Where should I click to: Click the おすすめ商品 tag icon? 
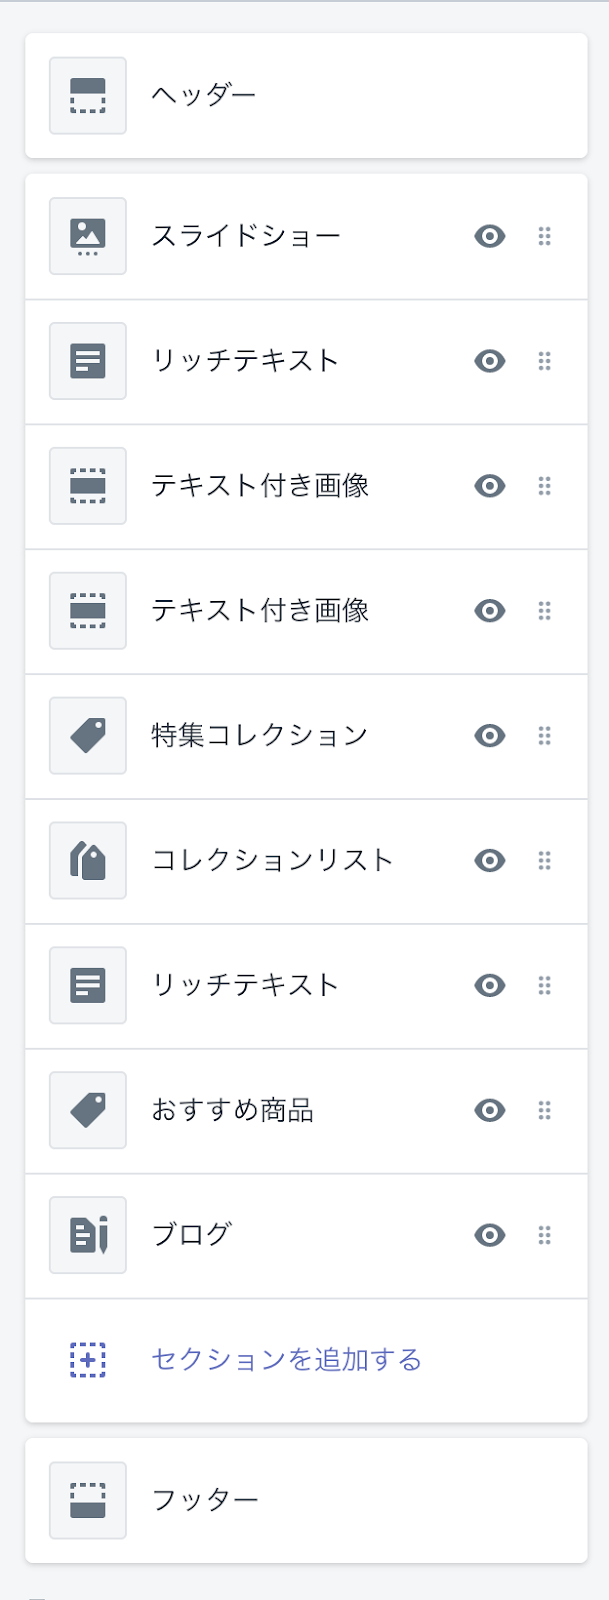[x=88, y=1110]
